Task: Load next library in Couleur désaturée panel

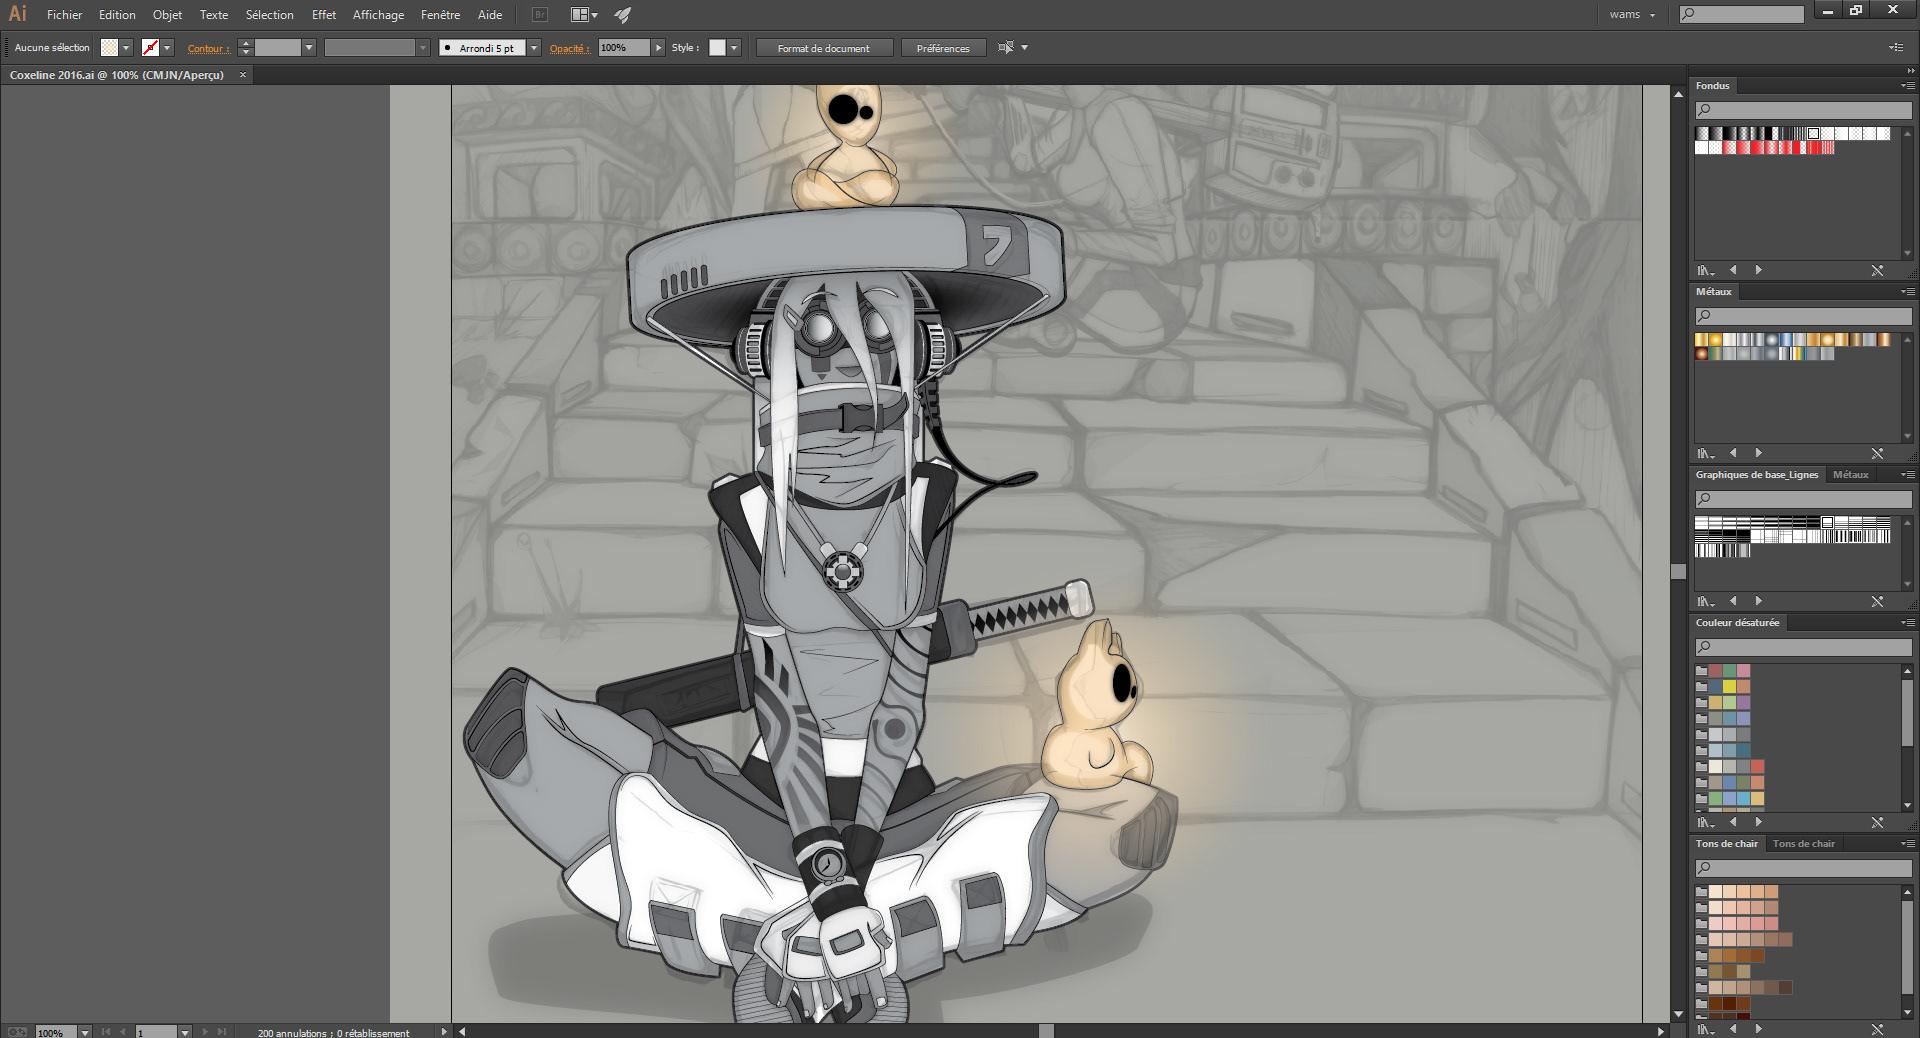Action: [1758, 822]
